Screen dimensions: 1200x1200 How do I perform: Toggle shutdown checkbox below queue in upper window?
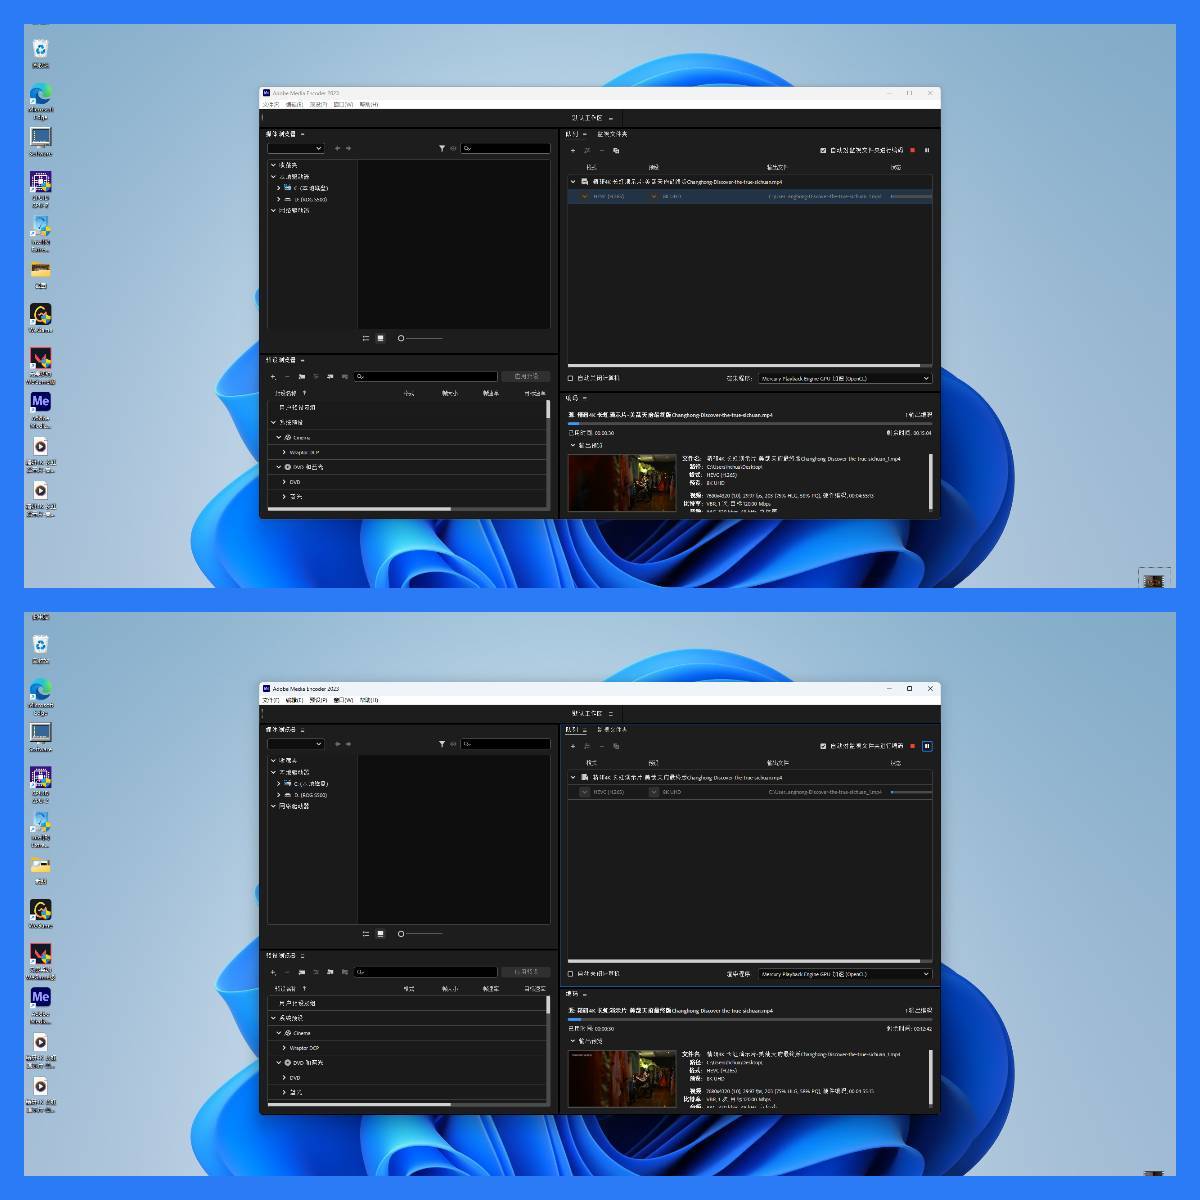[571, 378]
